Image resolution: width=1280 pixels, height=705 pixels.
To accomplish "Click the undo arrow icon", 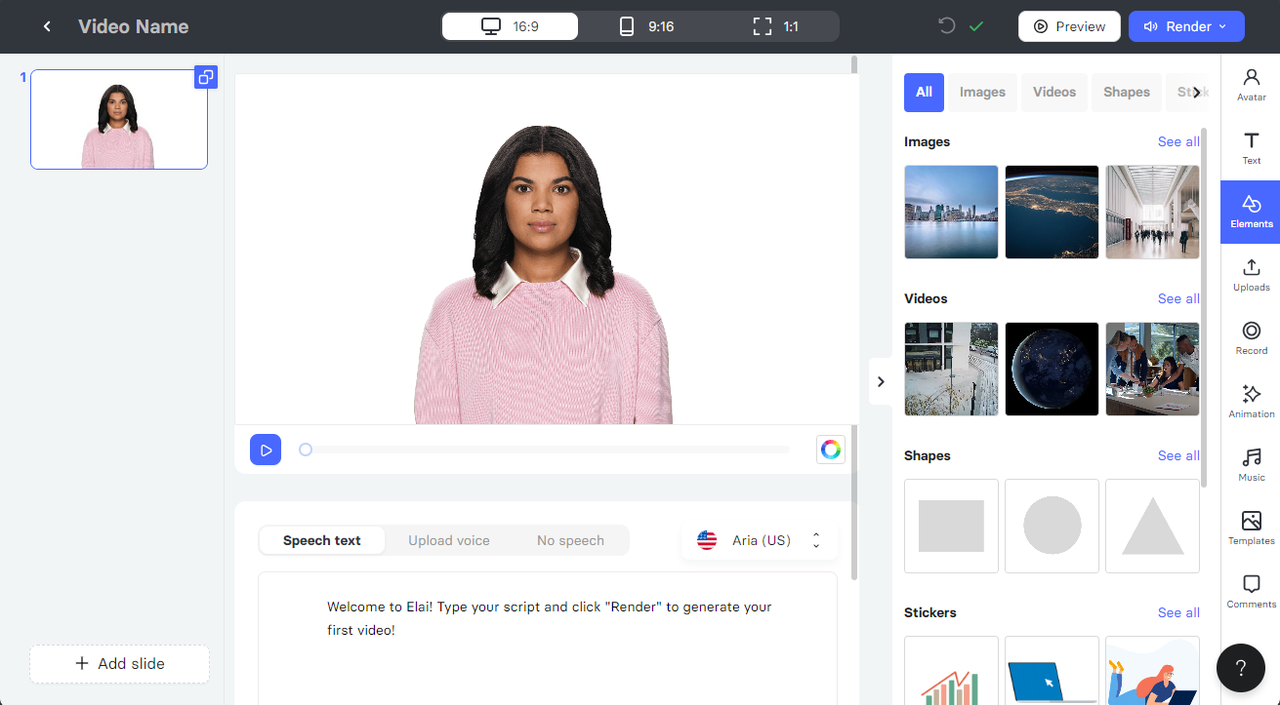I will coord(946,26).
